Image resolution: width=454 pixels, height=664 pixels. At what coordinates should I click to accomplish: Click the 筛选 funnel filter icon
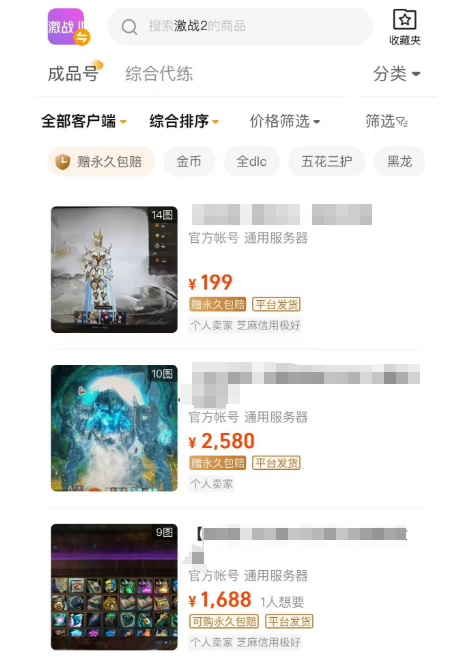click(402, 122)
